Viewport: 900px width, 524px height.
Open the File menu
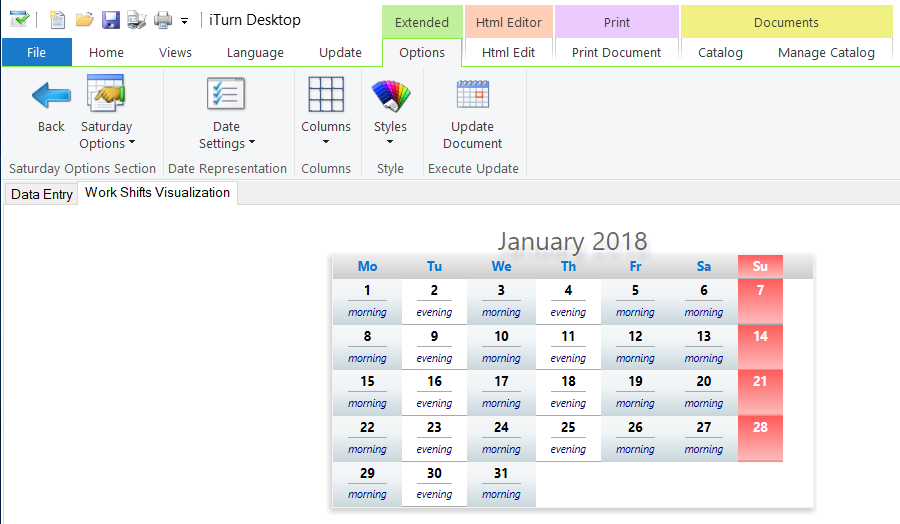point(37,52)
